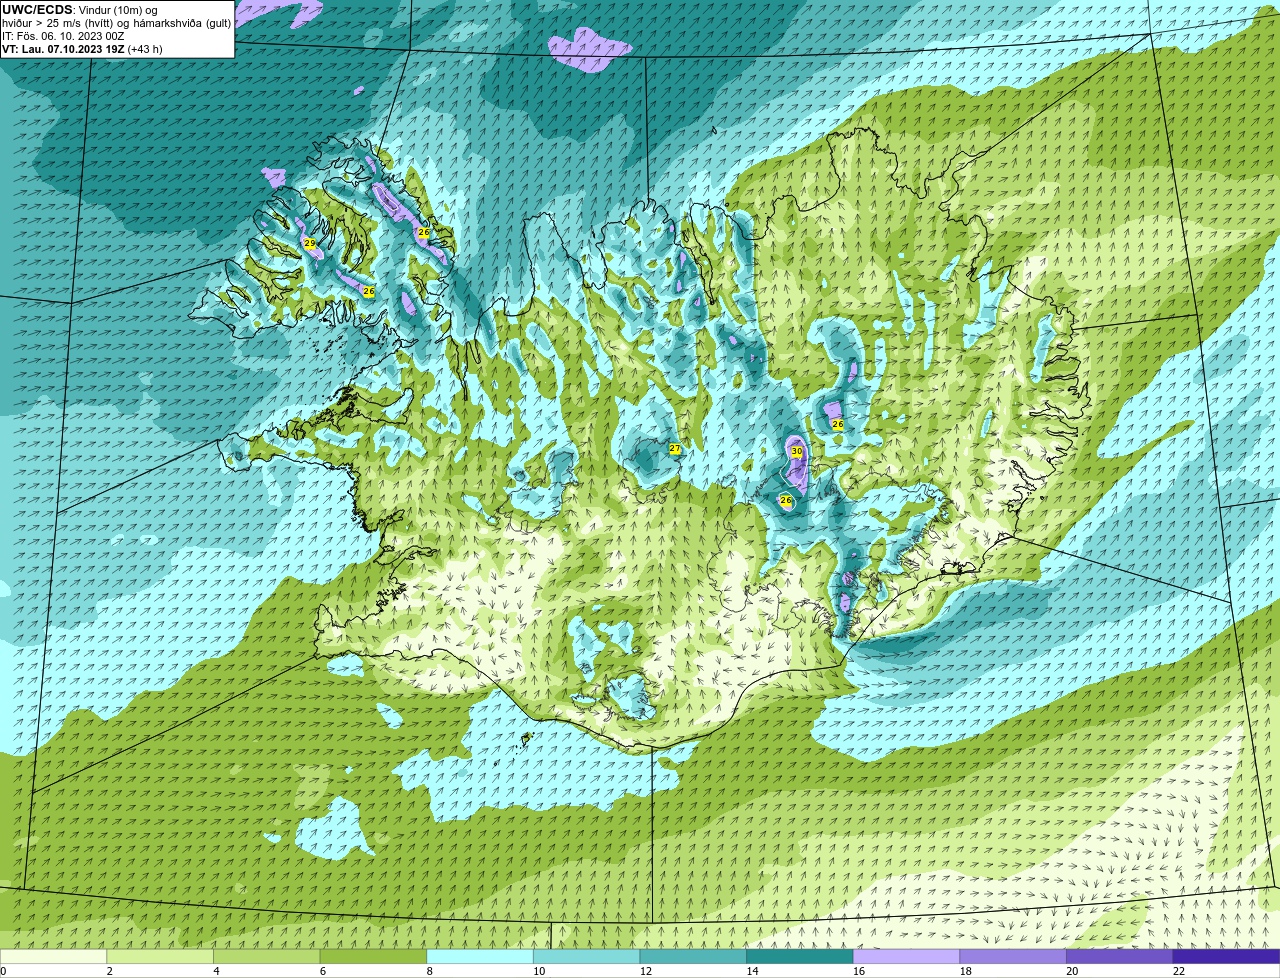This screenshot has width=1280, height=978.
Task: Pick the 10–12 m/s light teal swatch
Action: tap(586, 956)
